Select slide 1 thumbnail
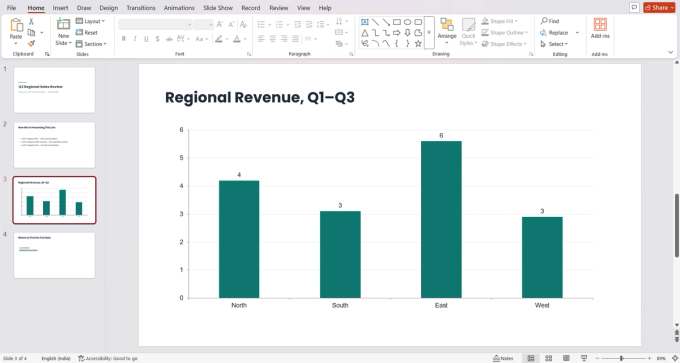The image size is (680, 363). pos(54,90)
